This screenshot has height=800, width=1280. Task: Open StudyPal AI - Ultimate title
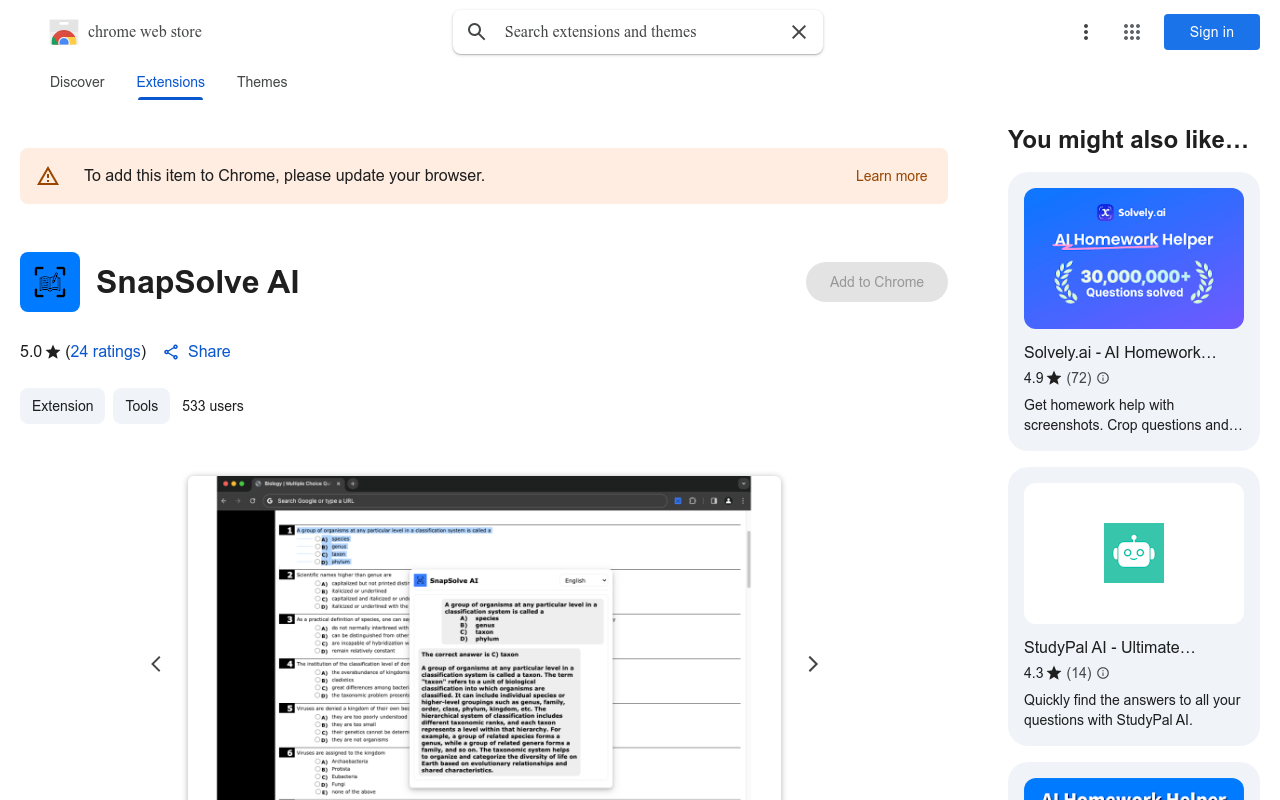1110,647
